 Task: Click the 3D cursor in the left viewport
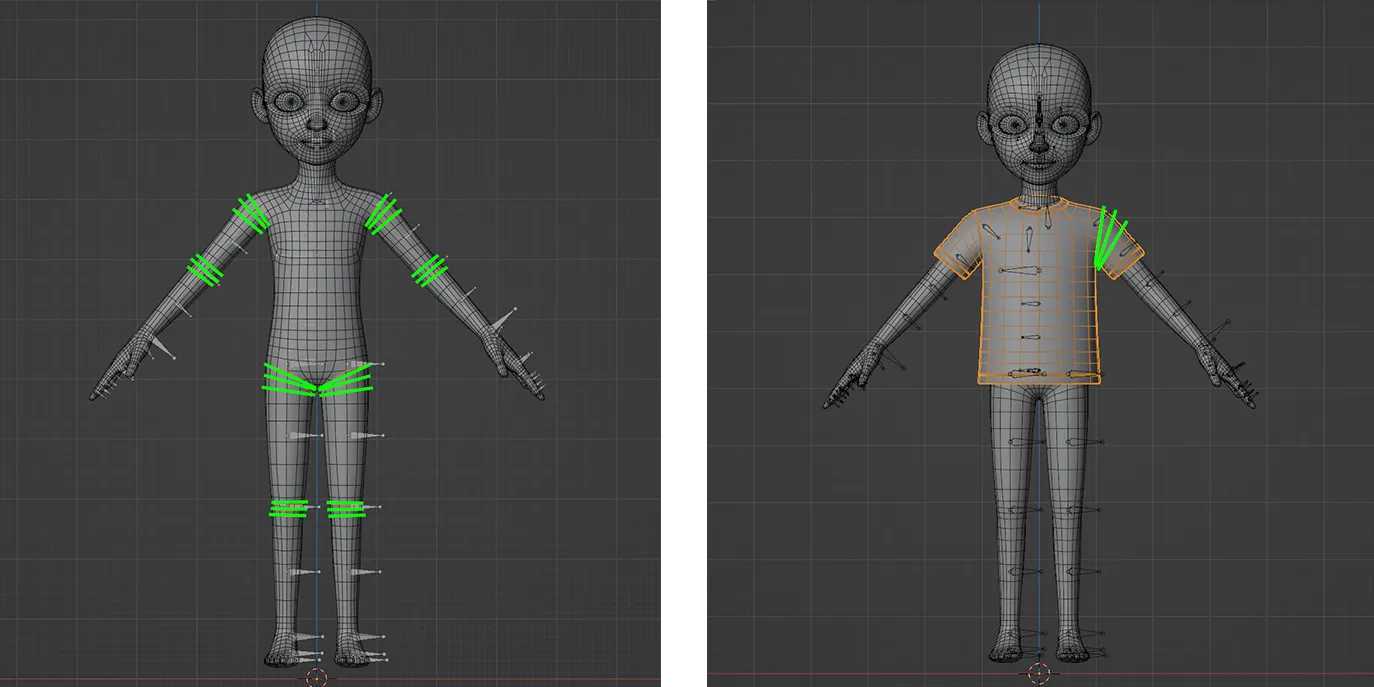[x=317, y=677]
